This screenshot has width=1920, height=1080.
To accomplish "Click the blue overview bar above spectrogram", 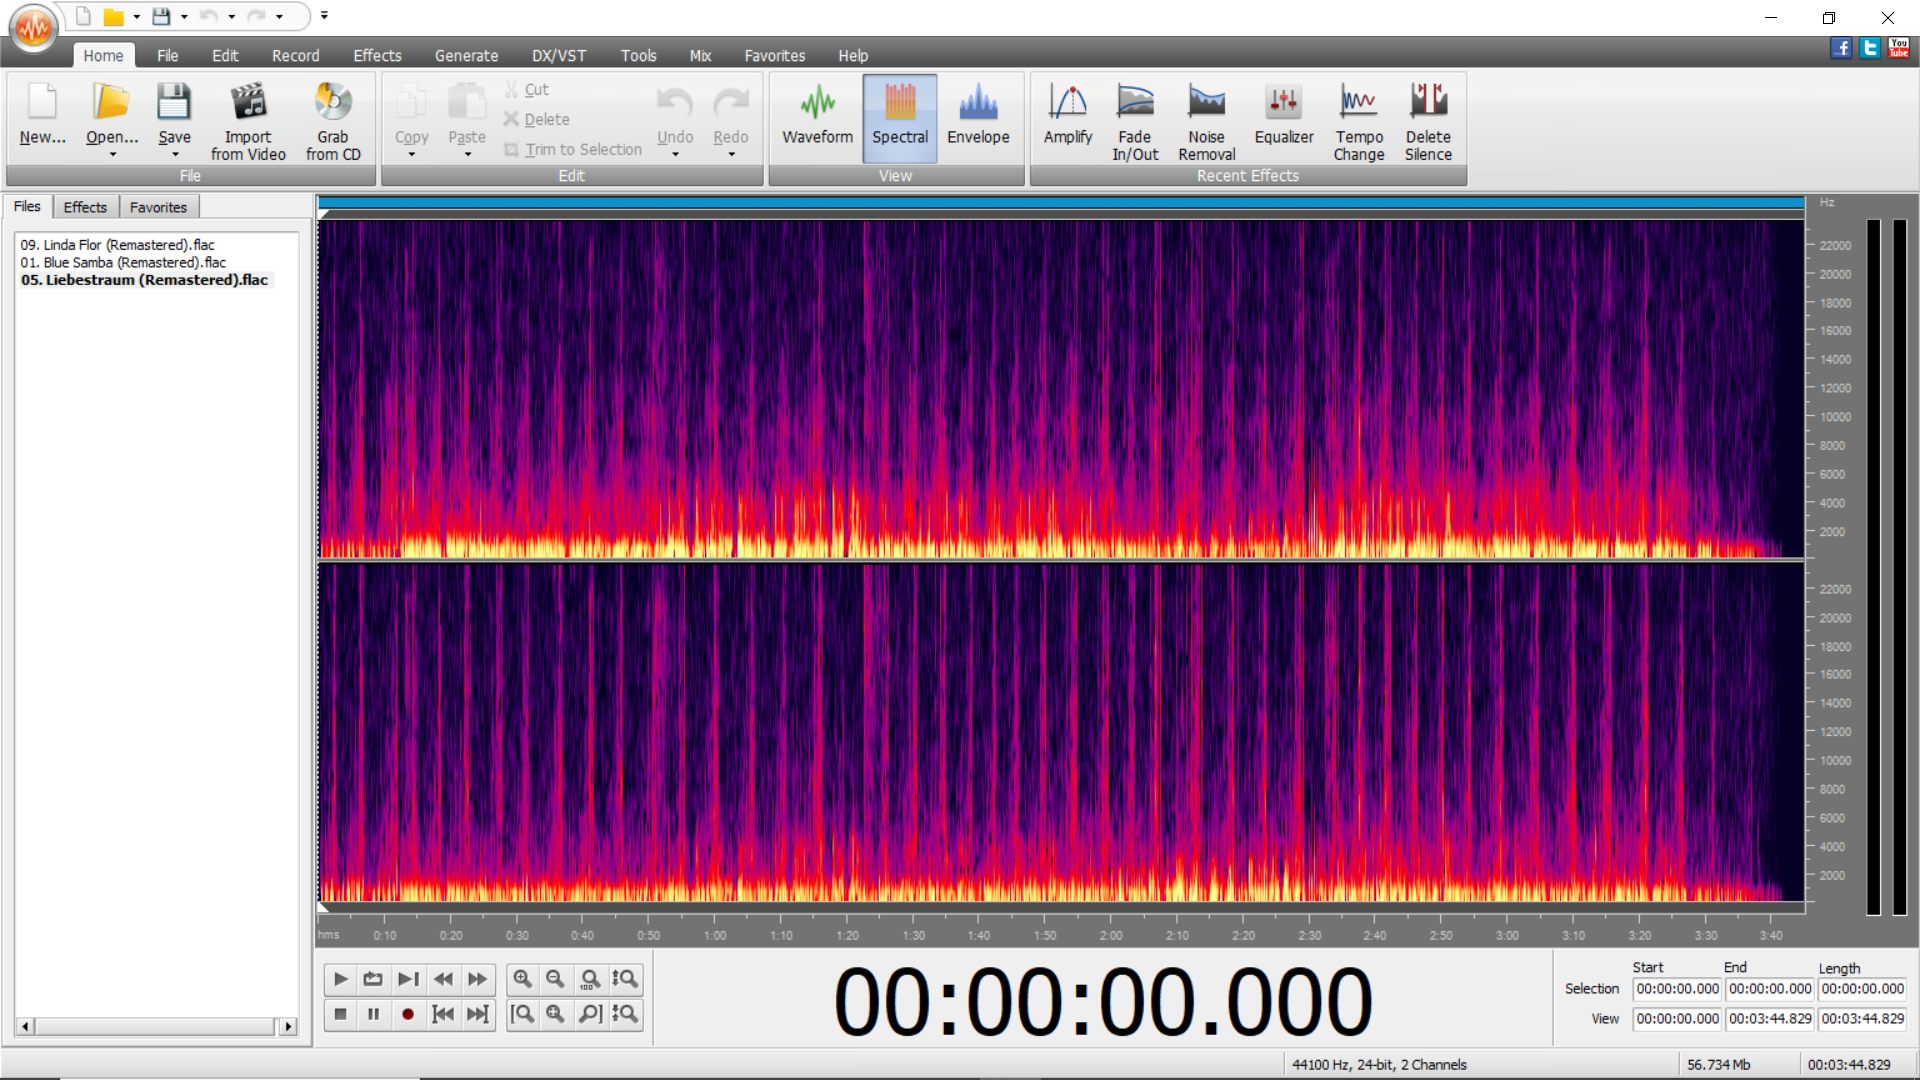I will pyautogui.click(x=1061, y=203).
